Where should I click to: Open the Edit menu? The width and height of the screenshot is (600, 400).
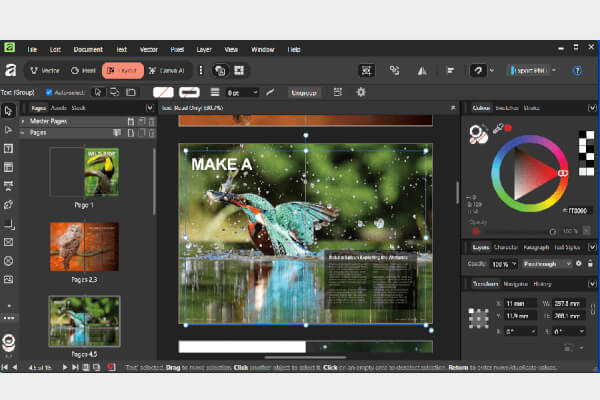[x=55, y=49]
